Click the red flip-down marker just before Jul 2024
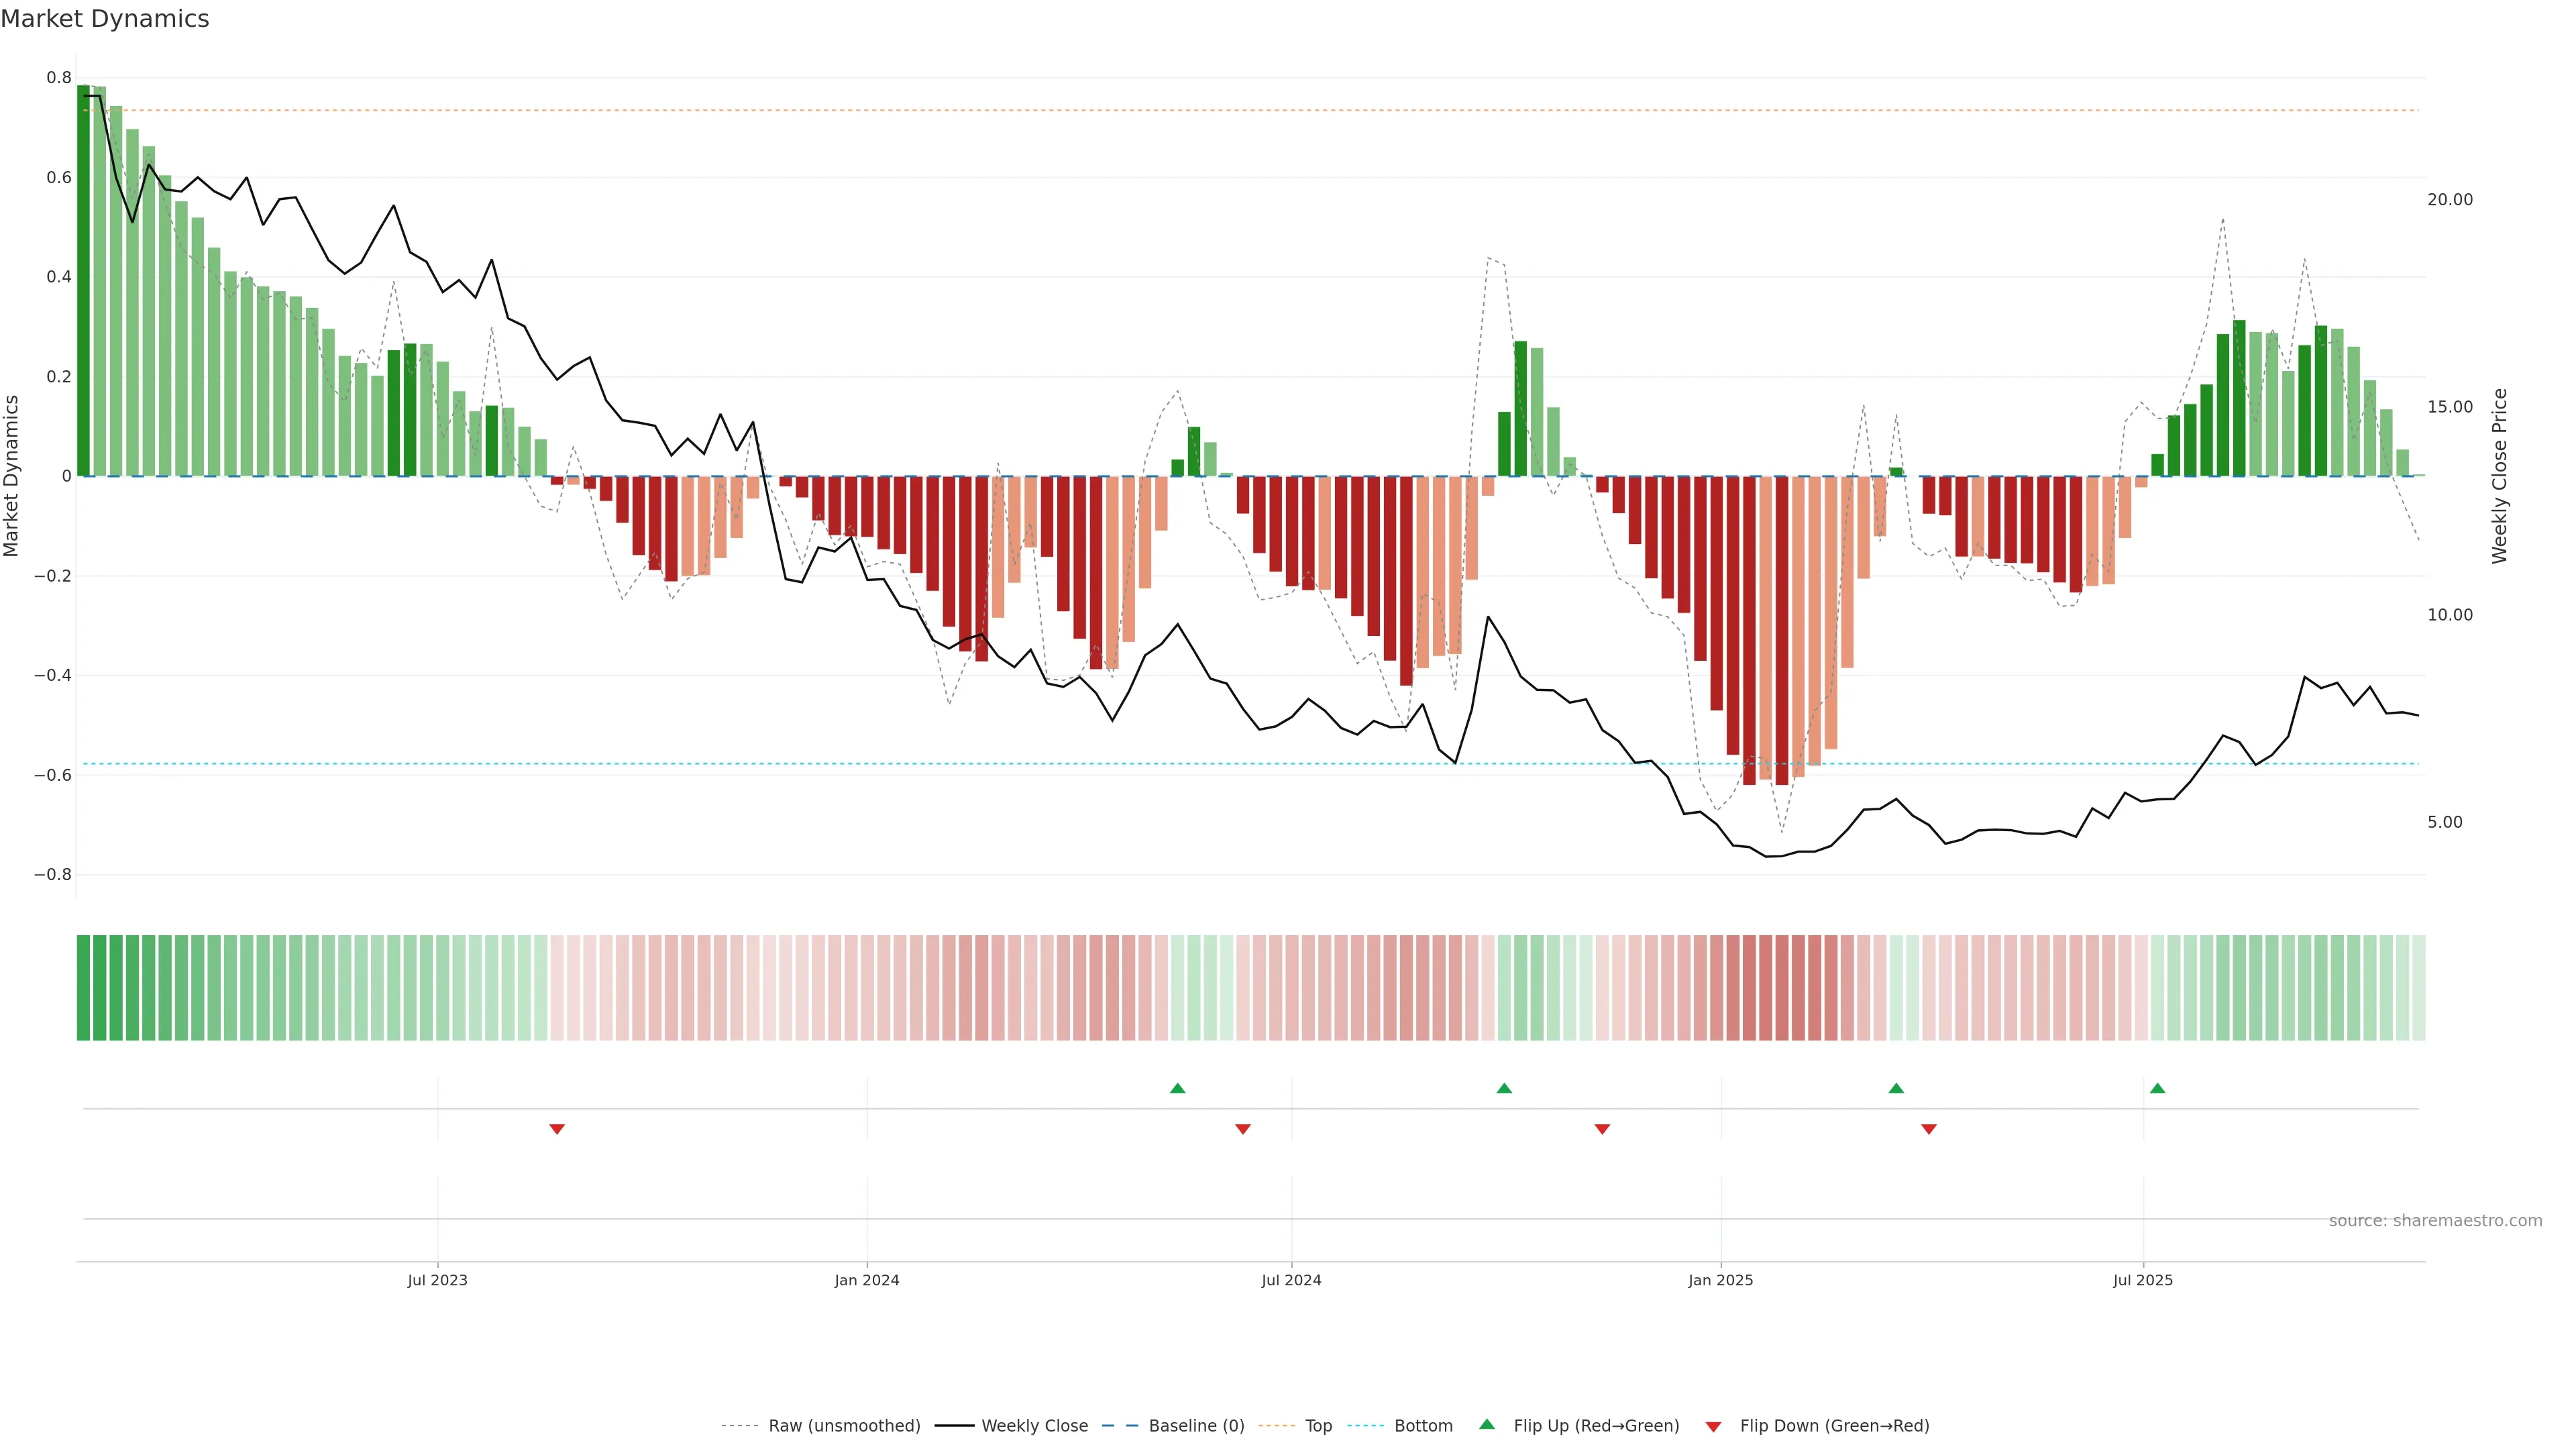The image size is (2576, 1449). pos(1243,1129)
